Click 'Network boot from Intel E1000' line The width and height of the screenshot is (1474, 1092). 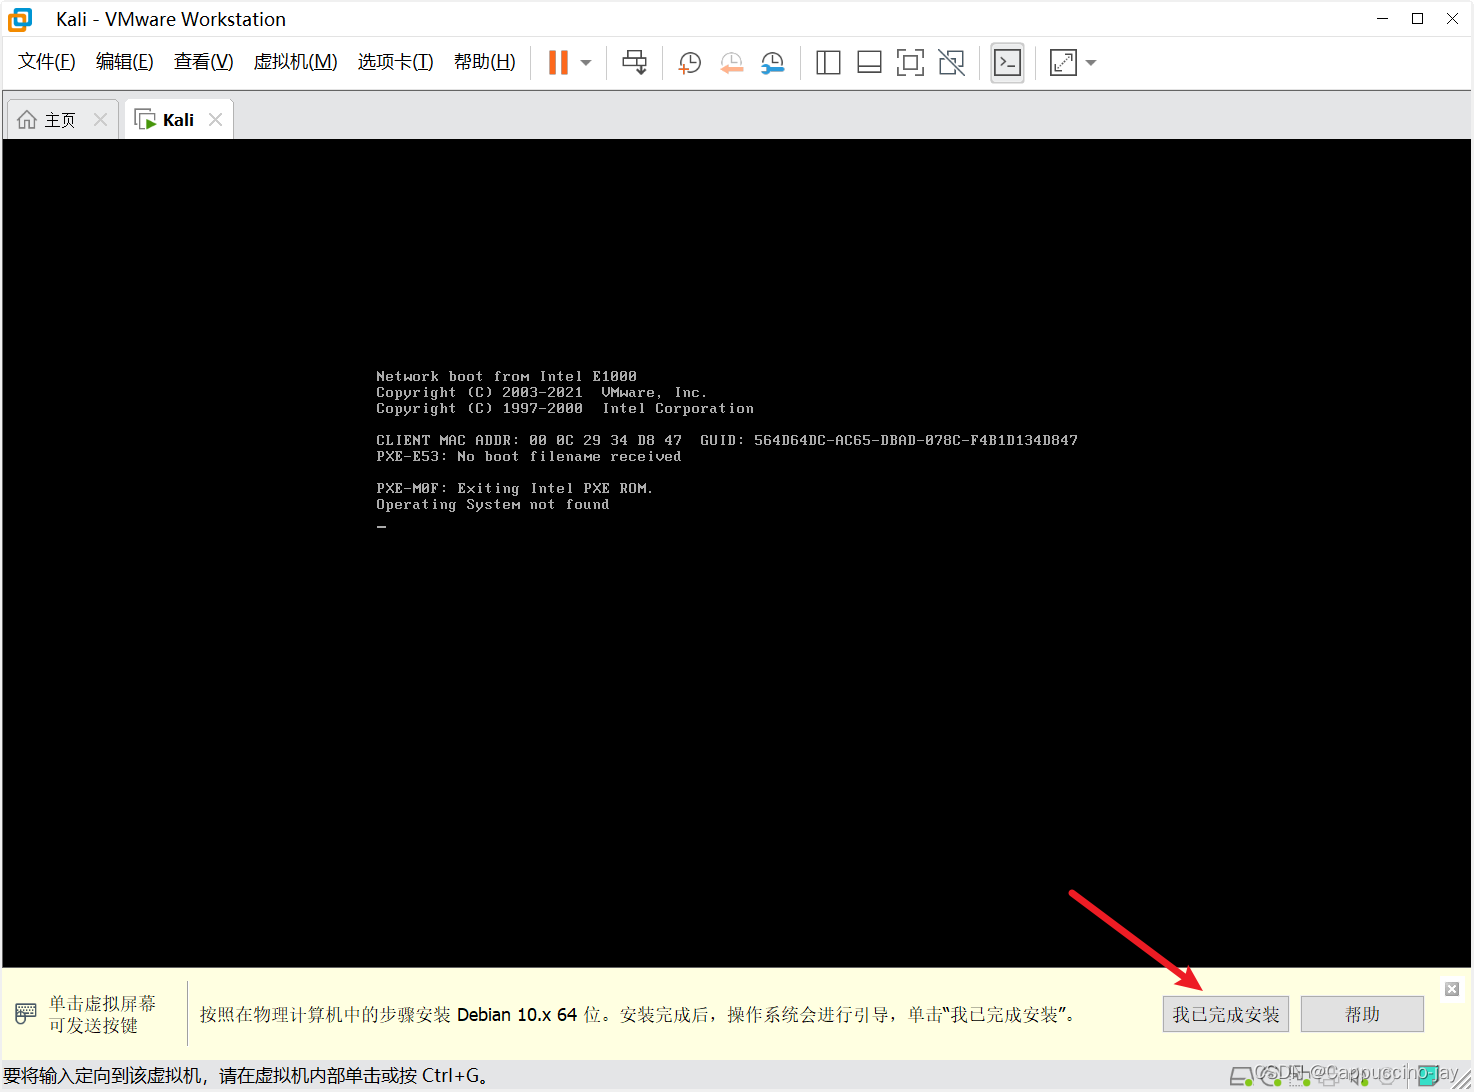[x=506, y=377]
